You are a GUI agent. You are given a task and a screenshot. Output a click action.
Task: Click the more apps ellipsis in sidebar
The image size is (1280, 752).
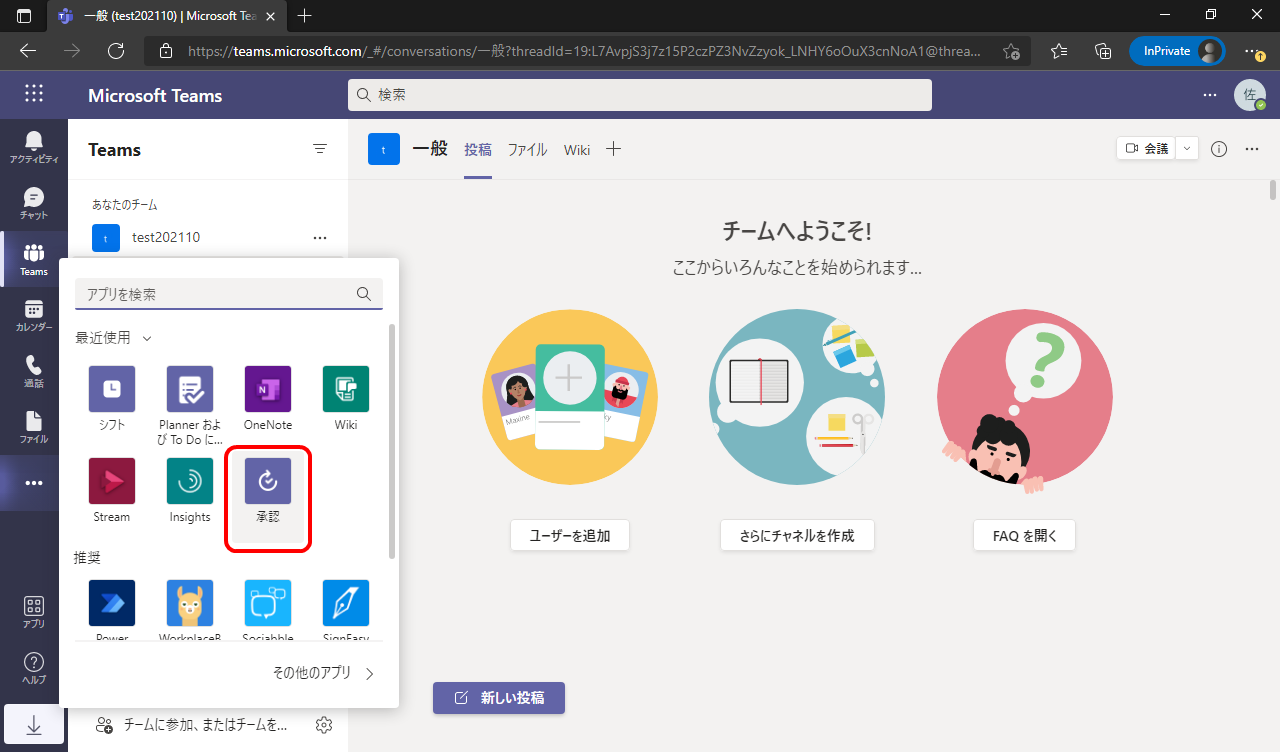point(34,483)
